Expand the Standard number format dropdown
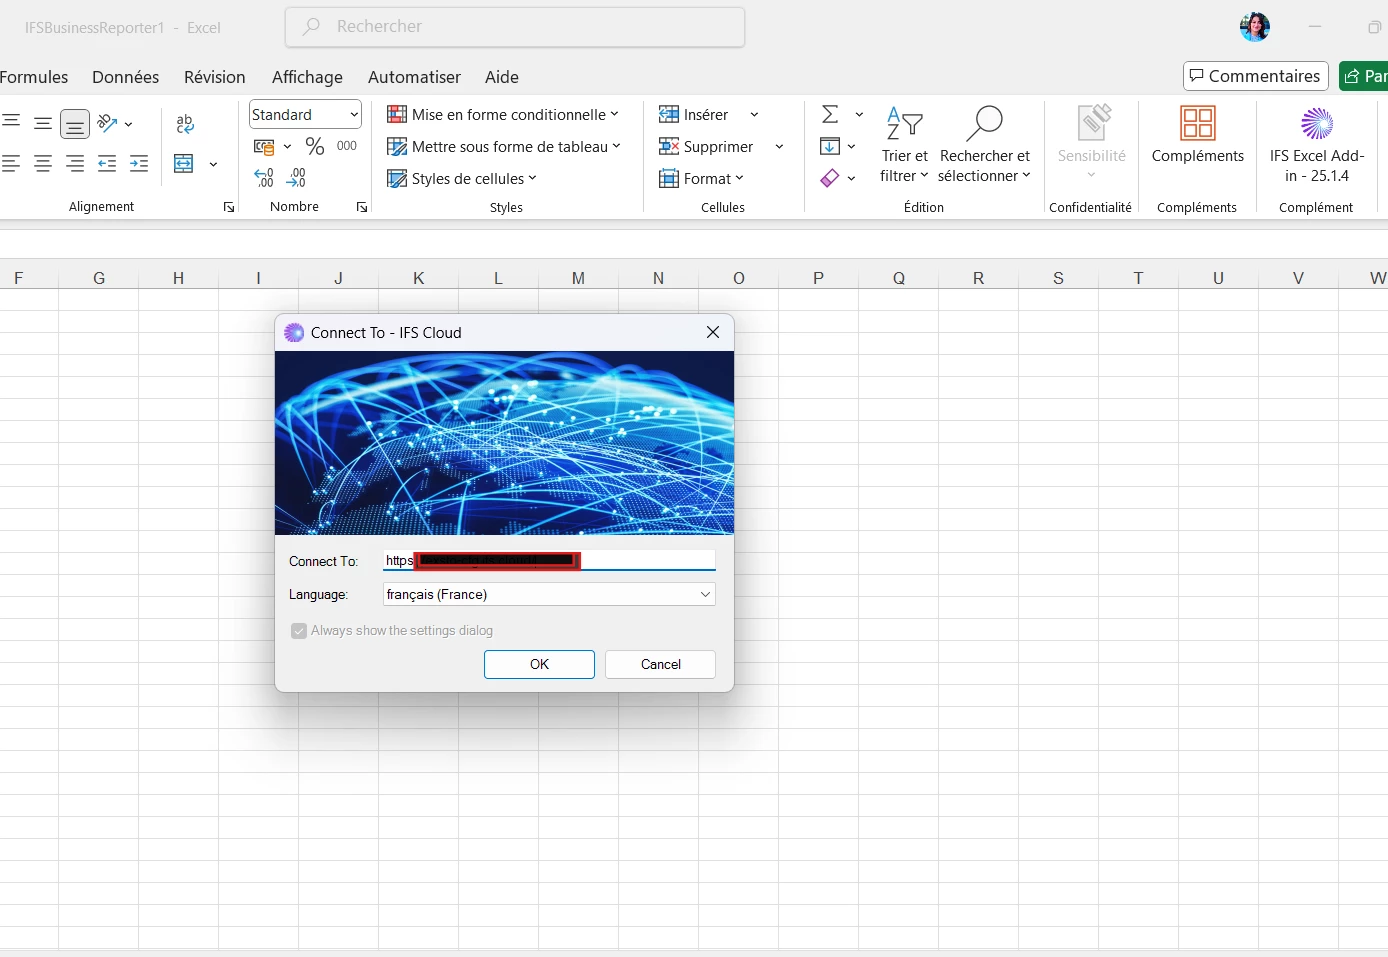1388x957 pixels. pyautogui.click(x=354, y=115)
